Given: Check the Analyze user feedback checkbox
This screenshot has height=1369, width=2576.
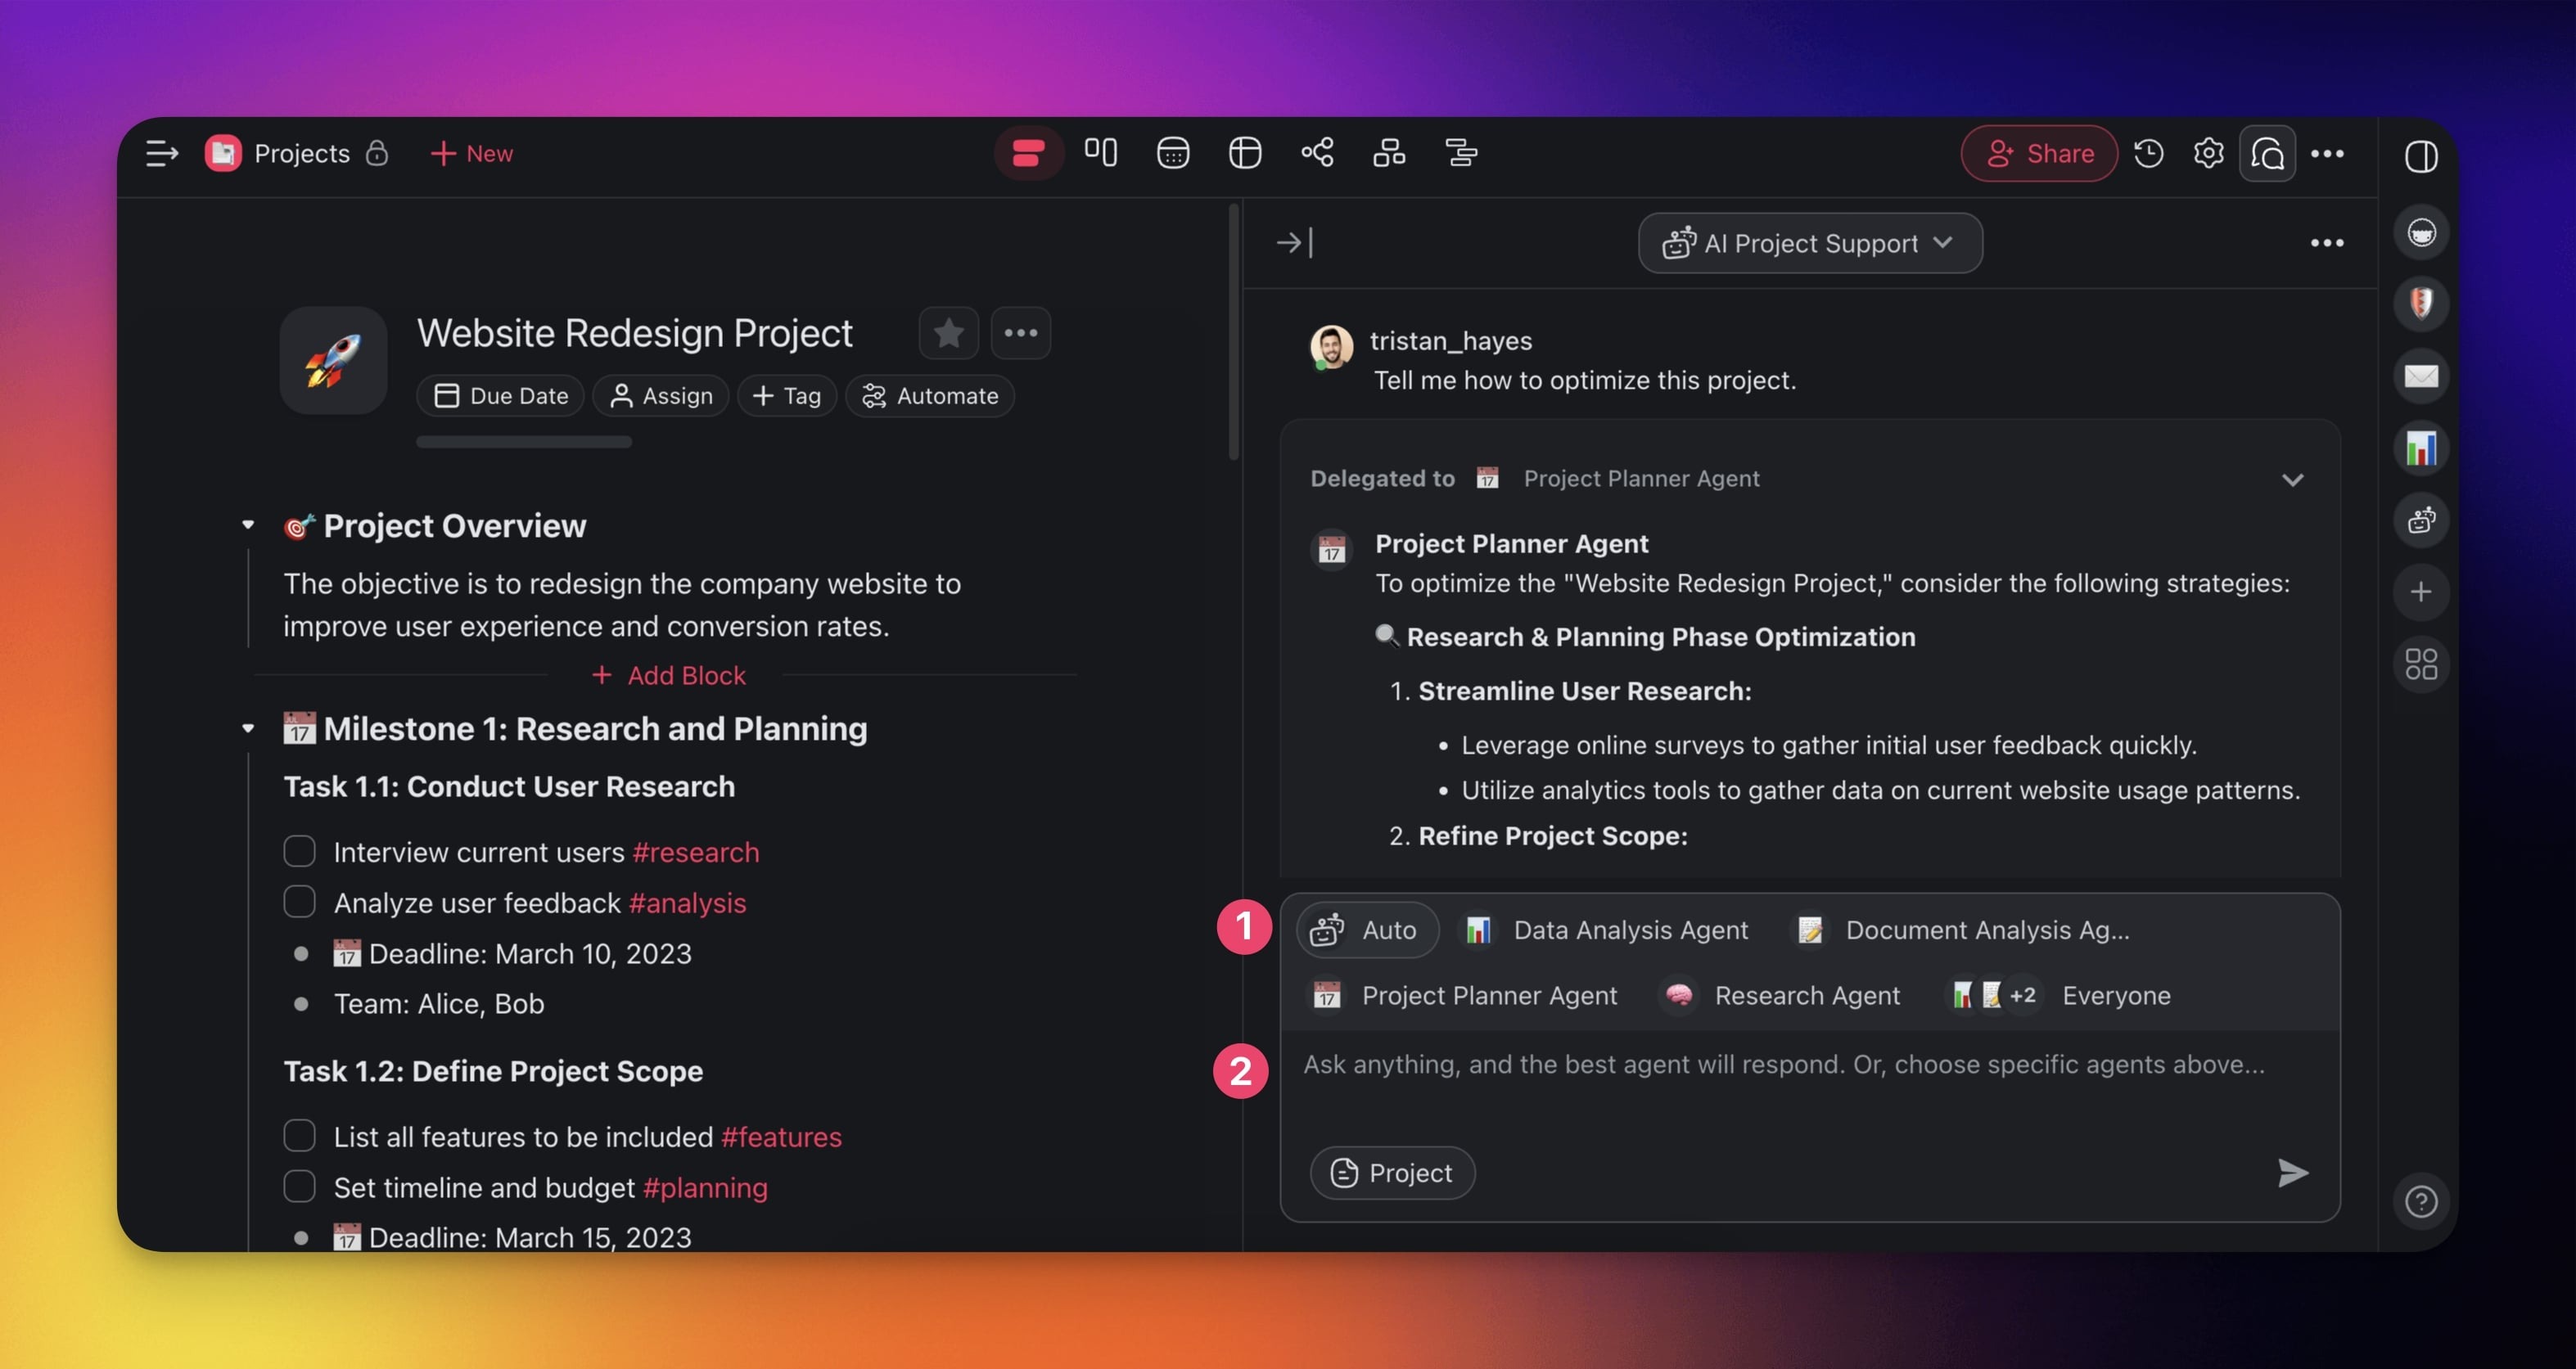Looking at the screenshot, I should [299, 902].
